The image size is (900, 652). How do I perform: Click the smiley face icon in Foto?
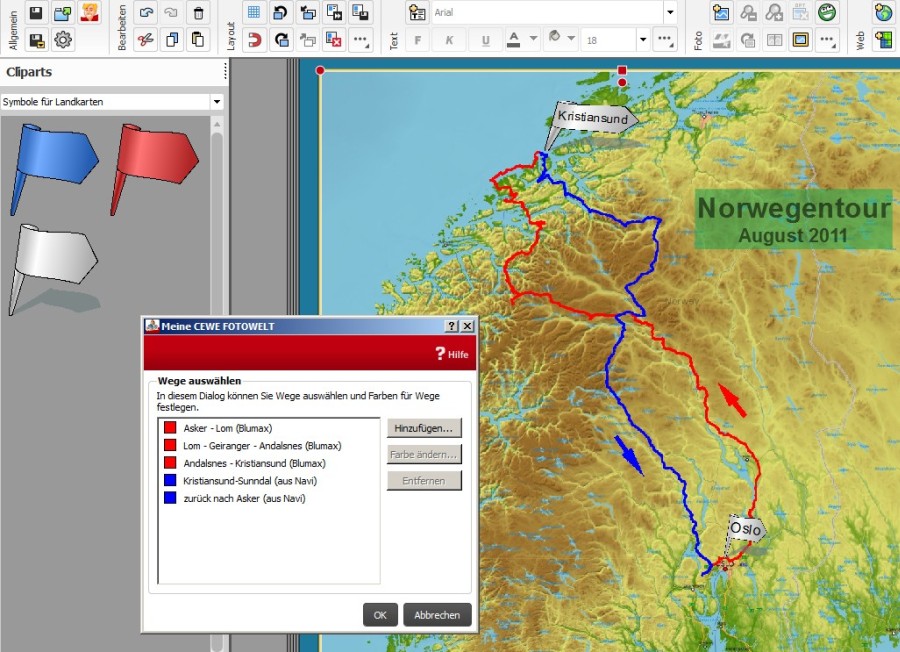coord(827,13)
